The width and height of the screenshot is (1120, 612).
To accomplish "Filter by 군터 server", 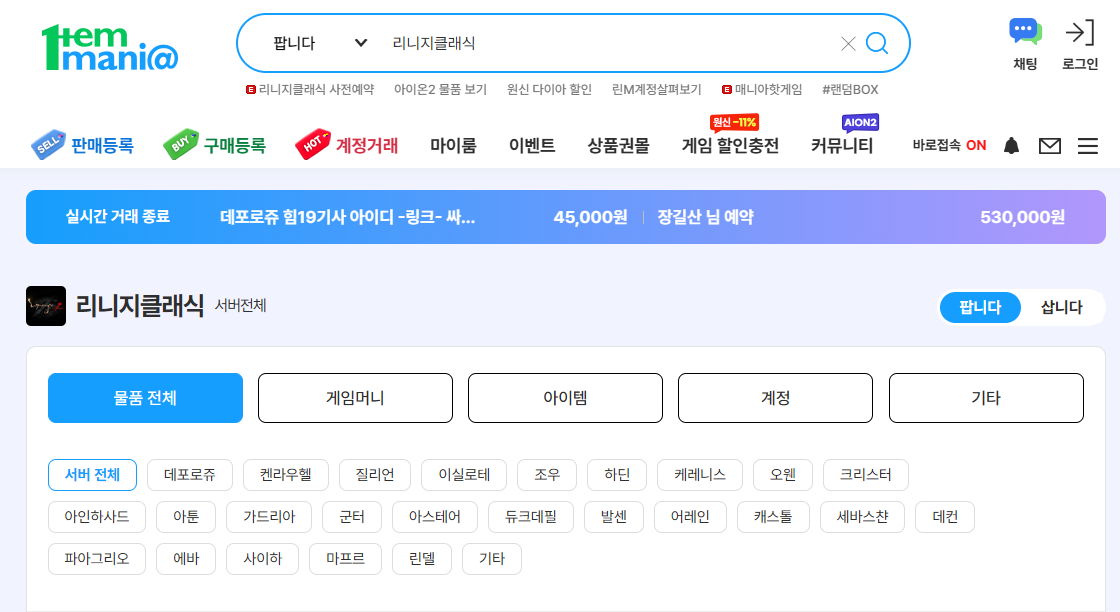I will click(x=351, y=517).
